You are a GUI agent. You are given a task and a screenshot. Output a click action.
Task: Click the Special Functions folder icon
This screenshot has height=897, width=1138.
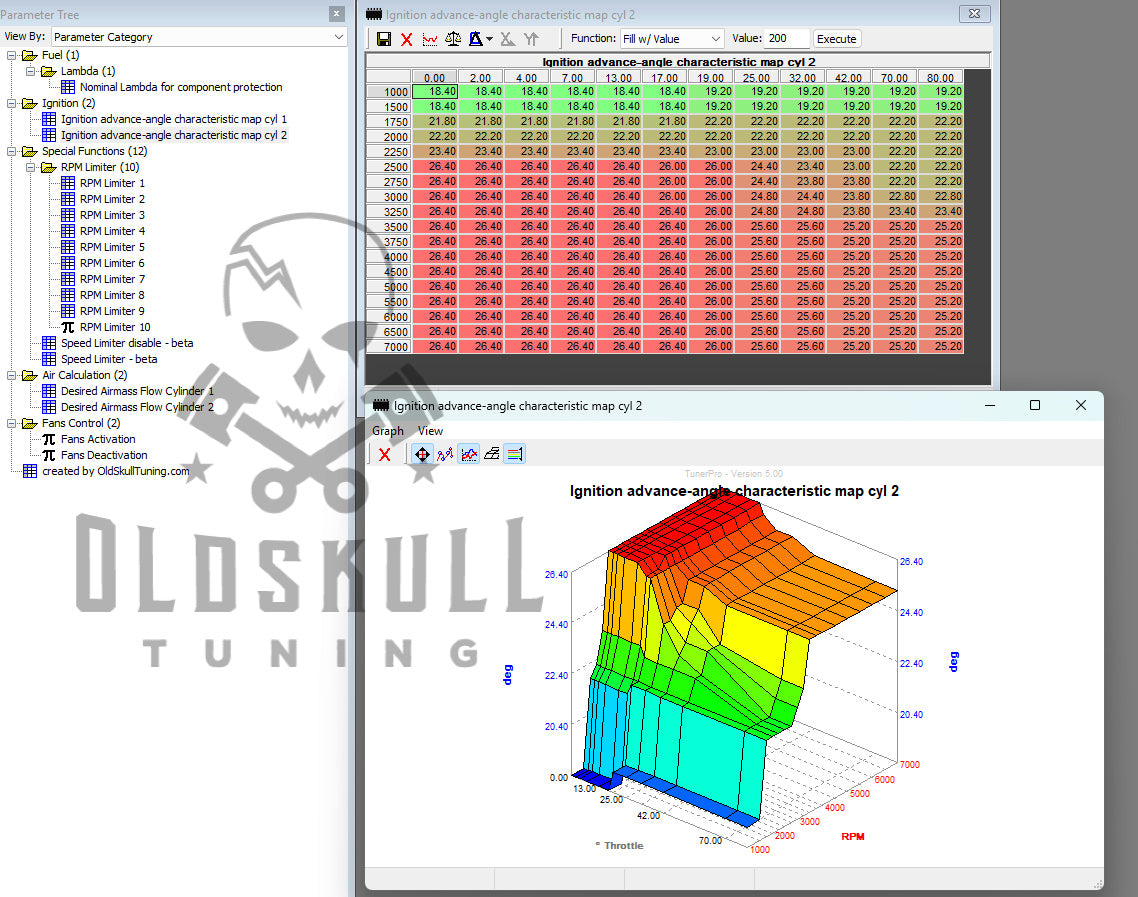30,151
